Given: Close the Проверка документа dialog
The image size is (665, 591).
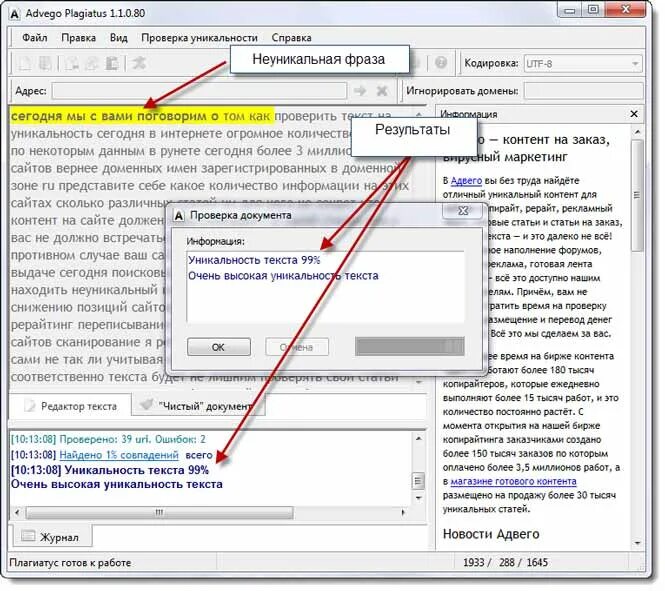Looking at the screenshot, I should pyautogui.click(x=463, y=210).
